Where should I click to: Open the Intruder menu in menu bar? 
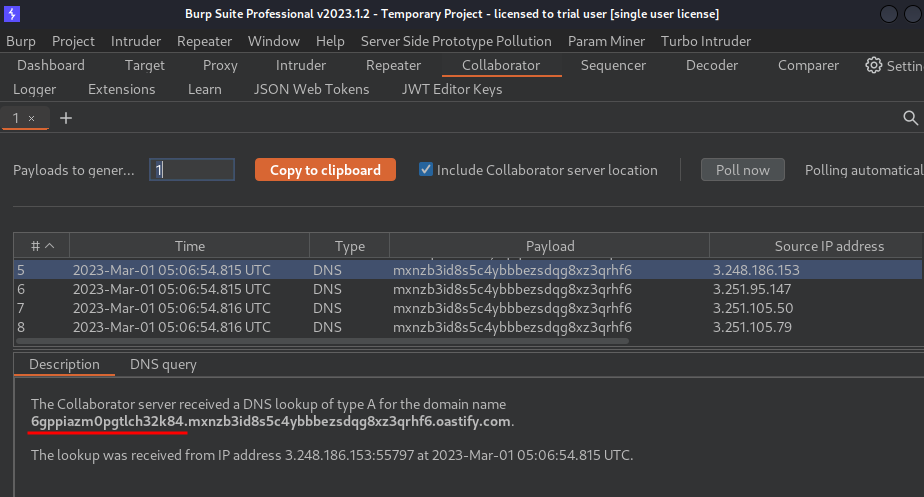136,41
